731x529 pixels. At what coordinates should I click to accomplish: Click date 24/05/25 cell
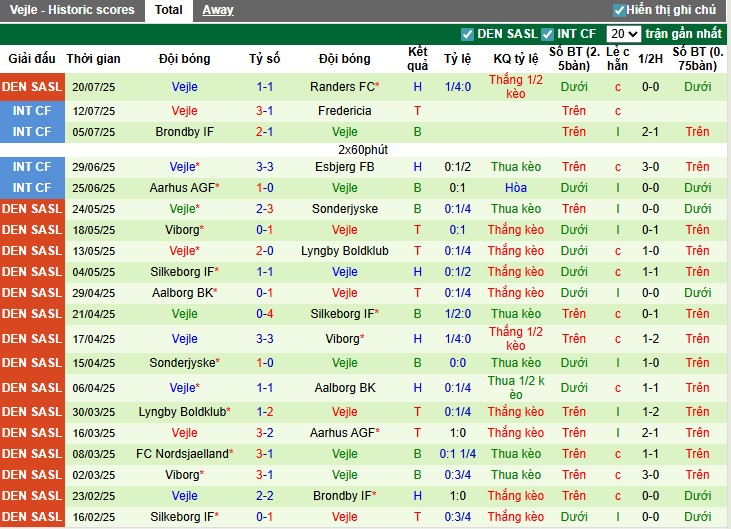pyautogui.click(x=94, y=209)
